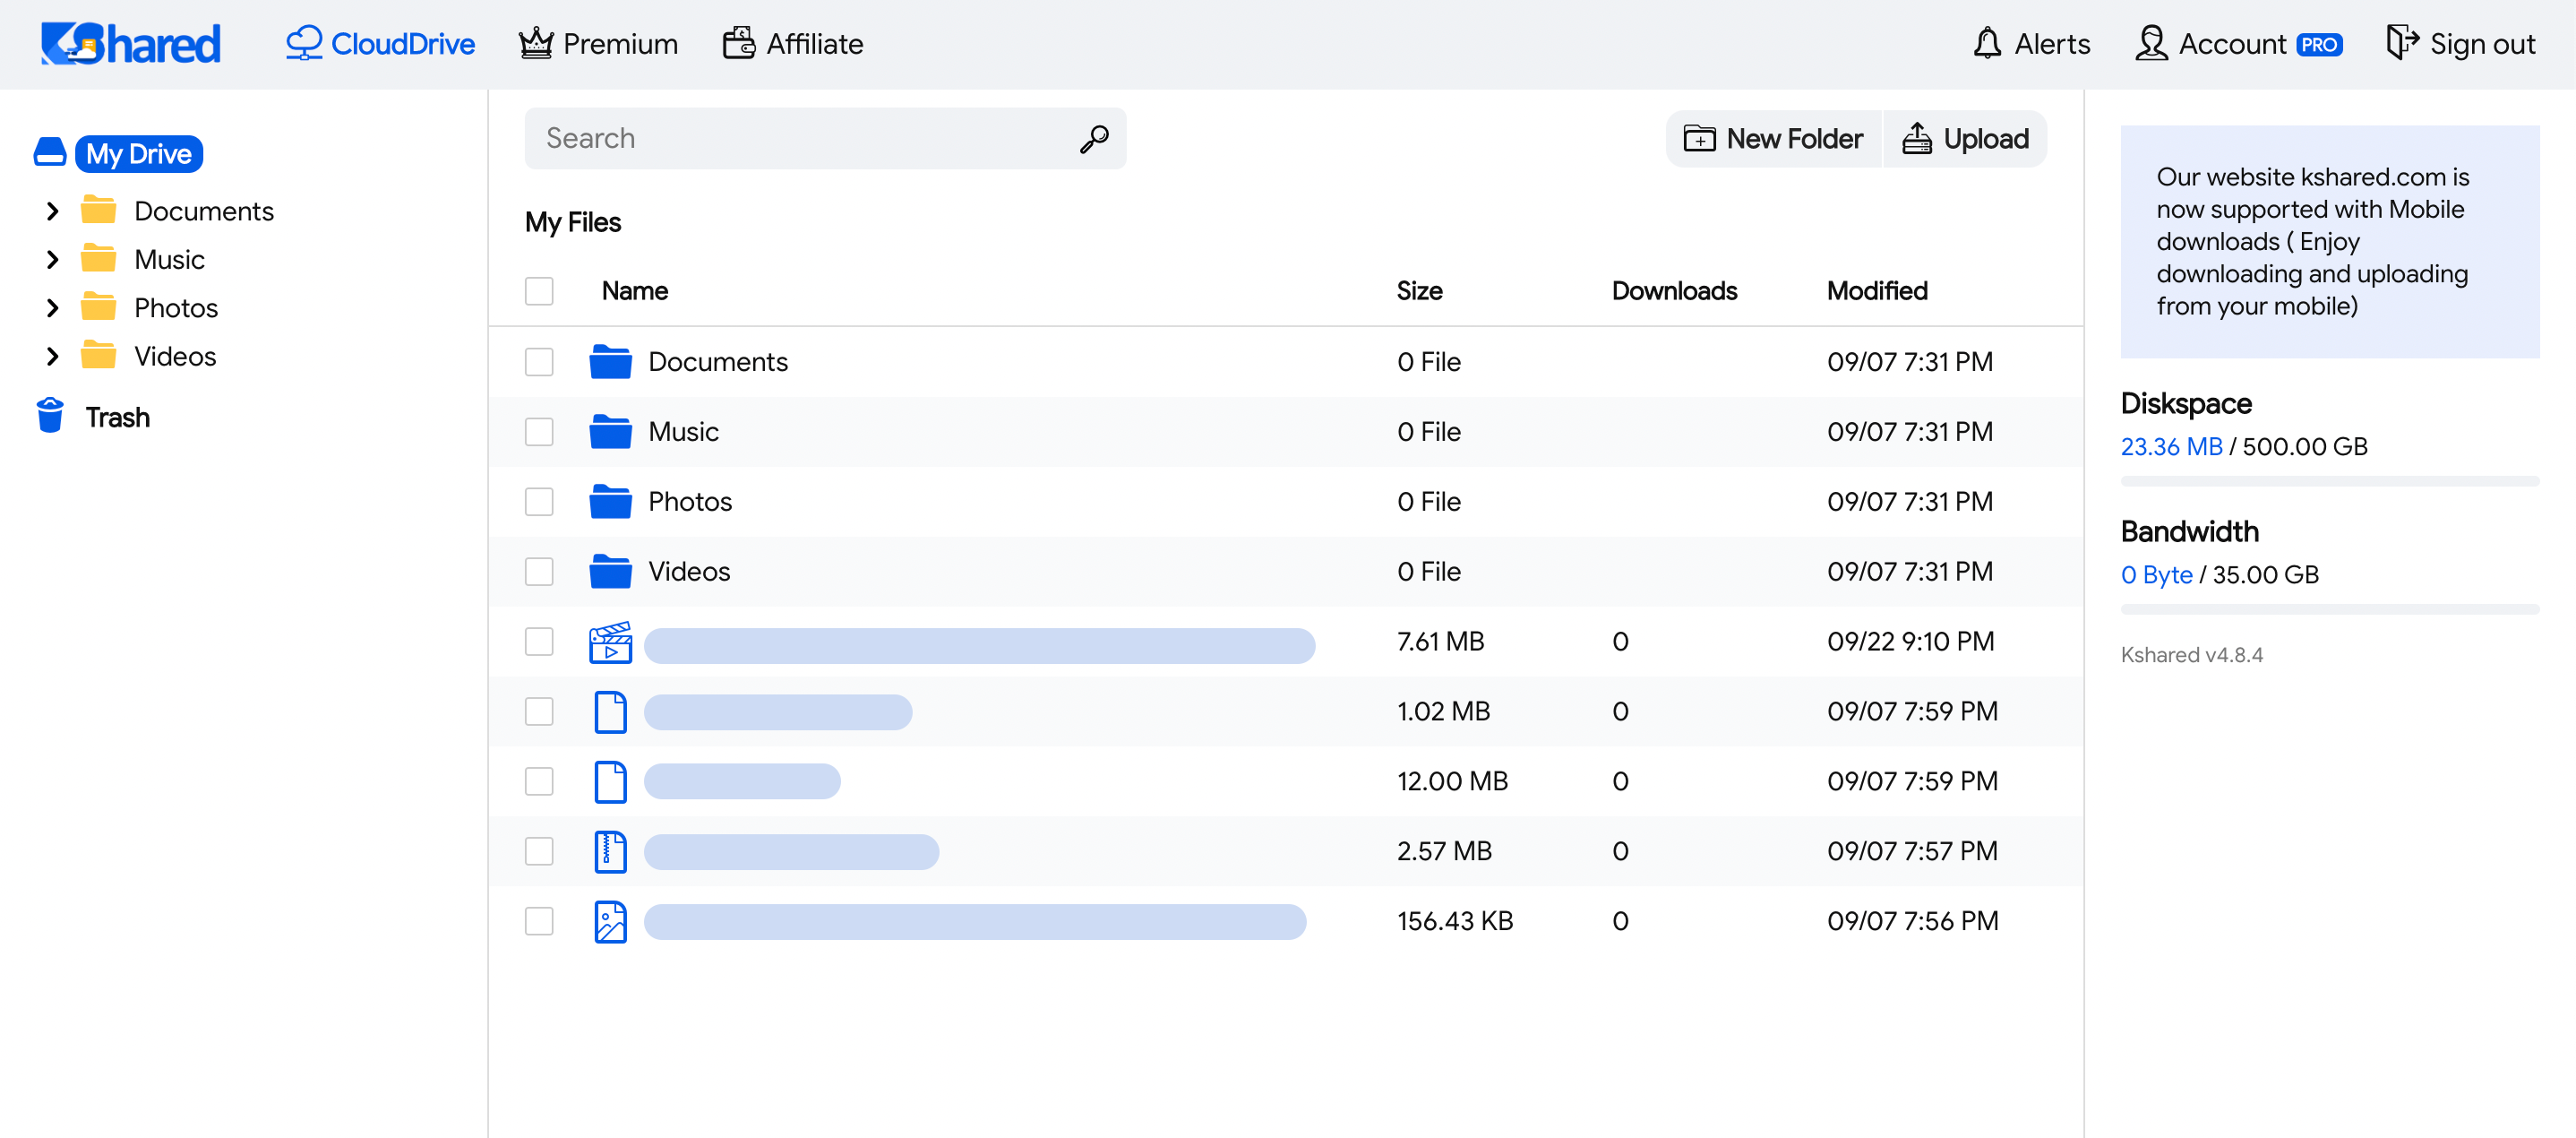Click the Photos folder icon in sidebar
2576x1138 pixels.
pyautogui.click(x=98, y=306)
